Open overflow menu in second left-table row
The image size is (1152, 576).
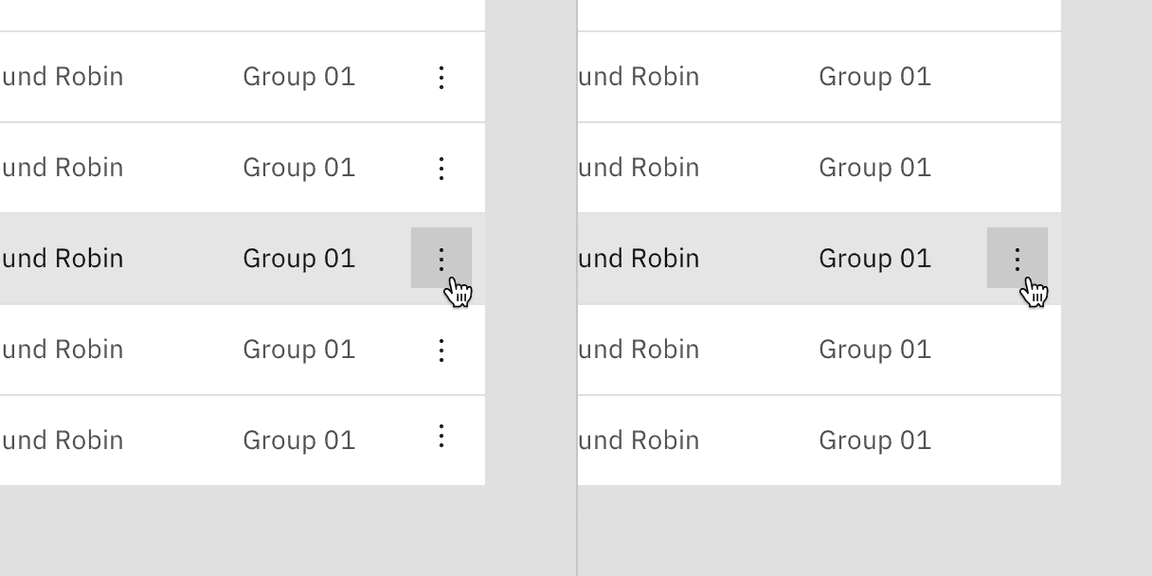click(x=441, y=168)
